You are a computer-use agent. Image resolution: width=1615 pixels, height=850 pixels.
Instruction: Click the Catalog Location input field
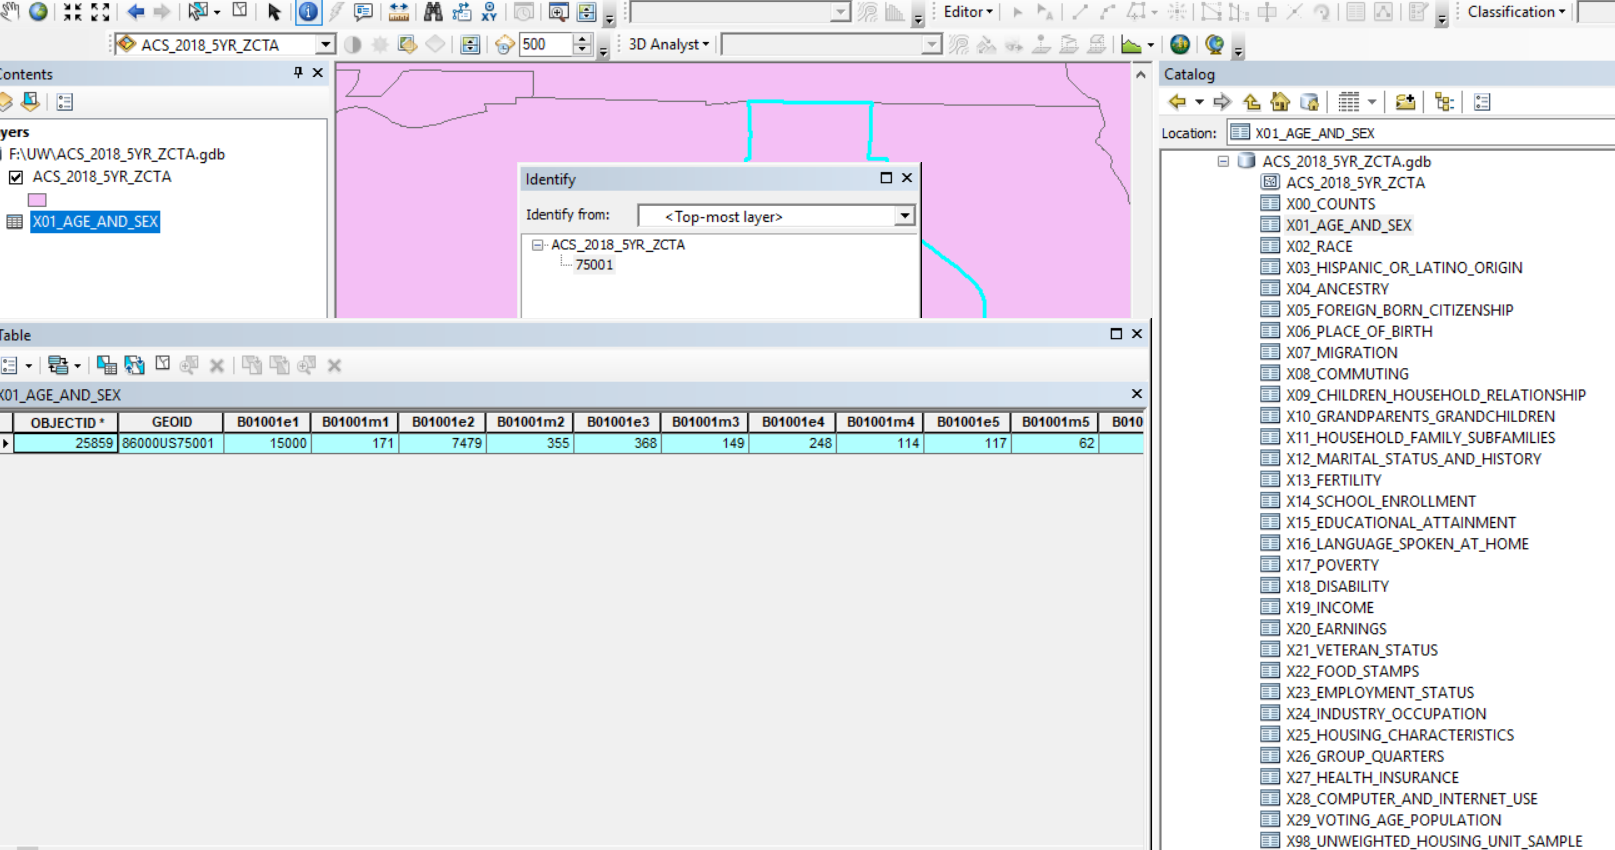point(1420,133)
